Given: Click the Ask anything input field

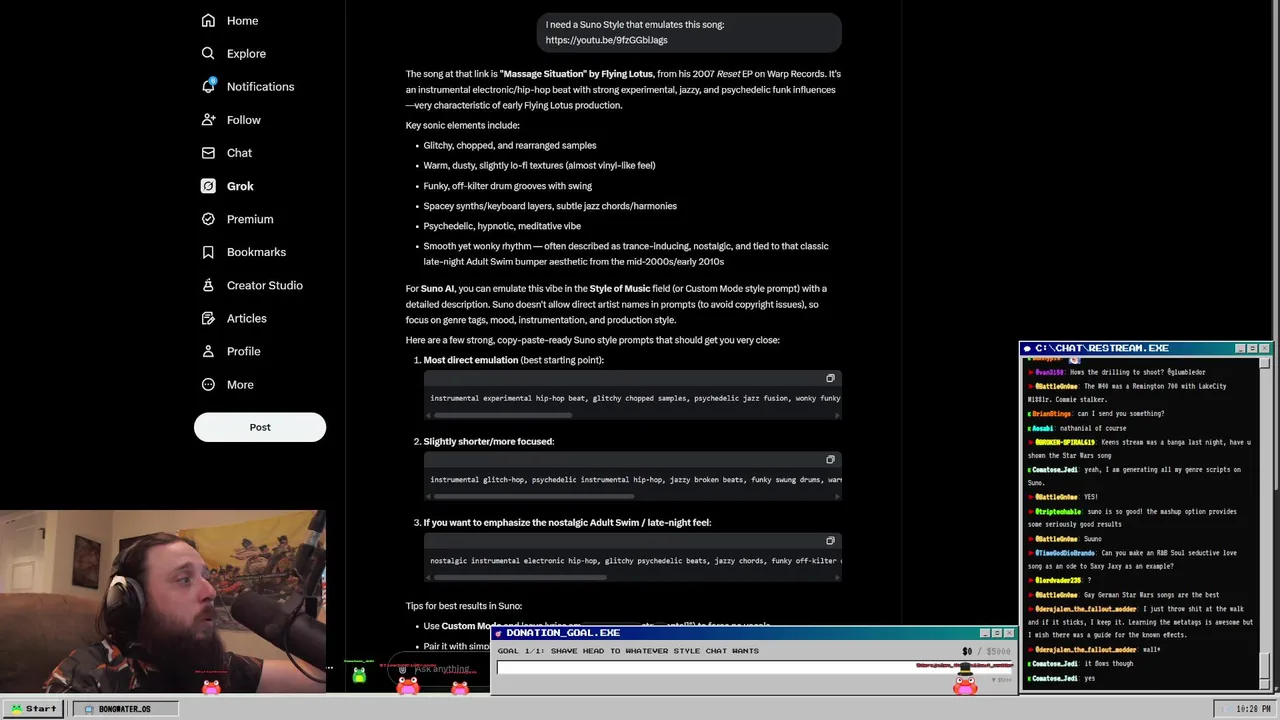Looking at the screenshot, I should 443,669.
